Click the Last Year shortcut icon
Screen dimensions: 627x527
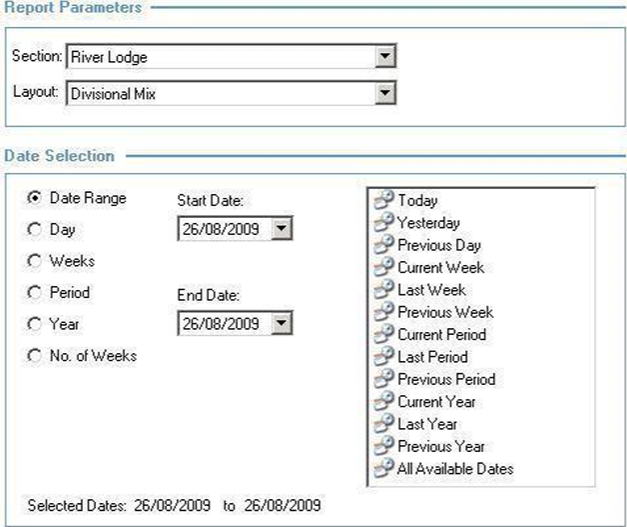click(x=384, y=424)
